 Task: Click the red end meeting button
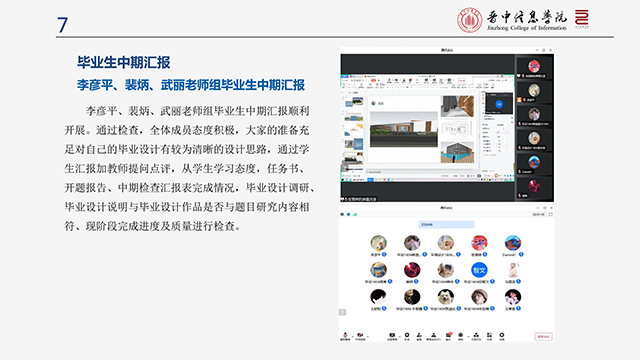tap(543, 337)
